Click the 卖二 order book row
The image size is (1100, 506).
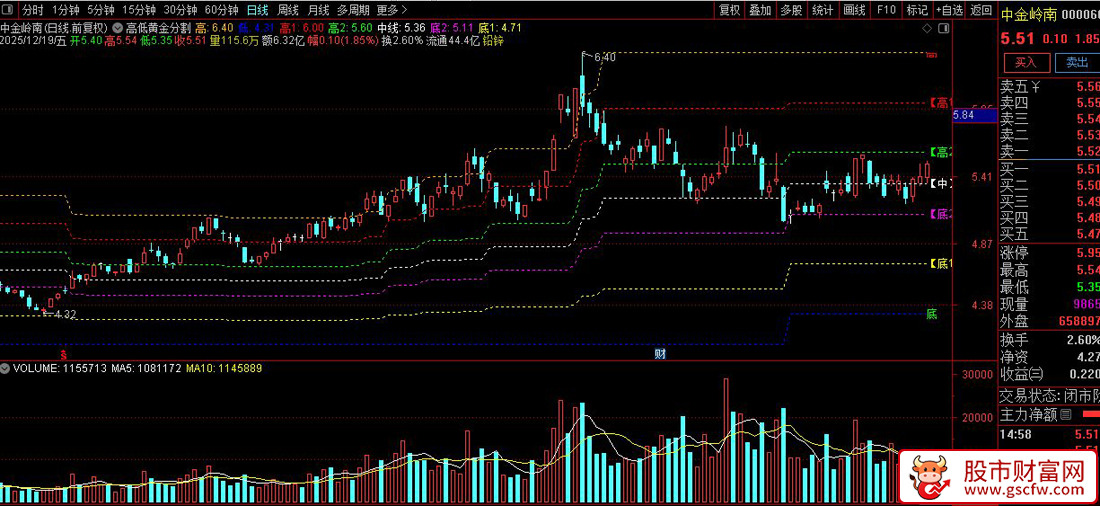(x=1049, y=134)
